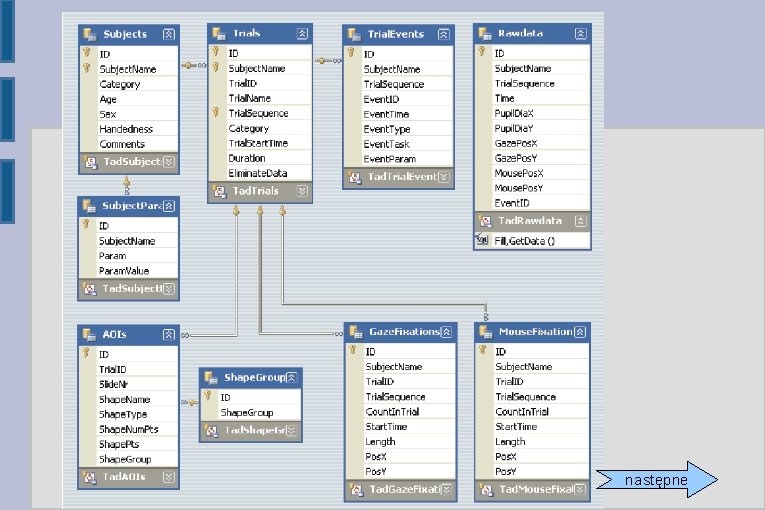The height and width of the screenshot is (510, 765).
Task: Click the key icon beside Trials TrialSequence
Action: tap(216, 113)
